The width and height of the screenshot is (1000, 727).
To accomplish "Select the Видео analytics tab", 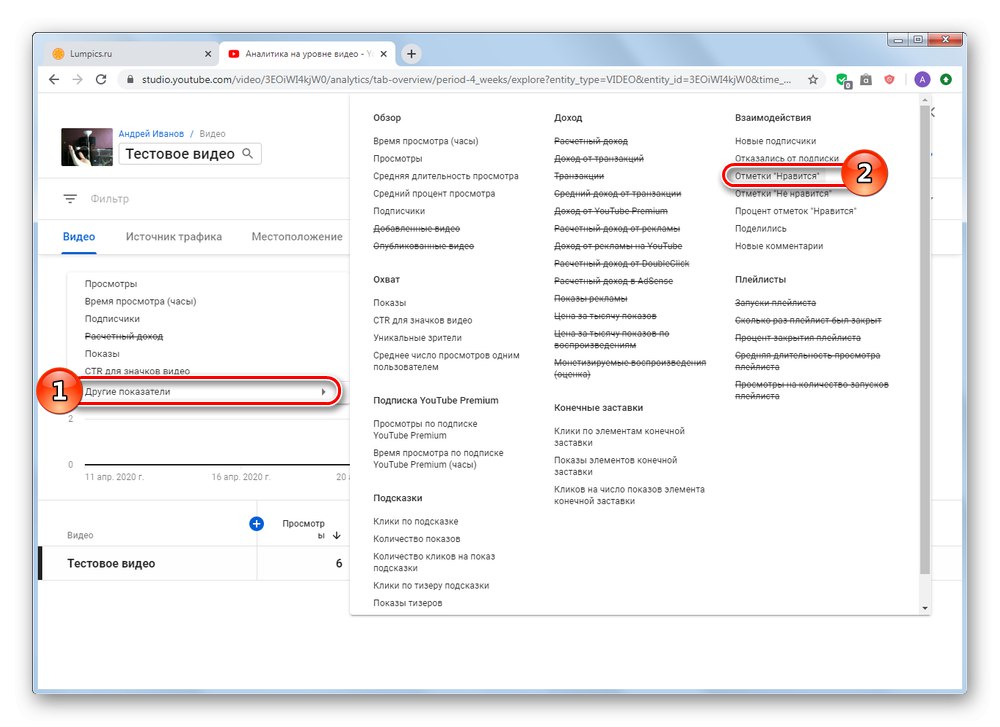I will 79,237.
